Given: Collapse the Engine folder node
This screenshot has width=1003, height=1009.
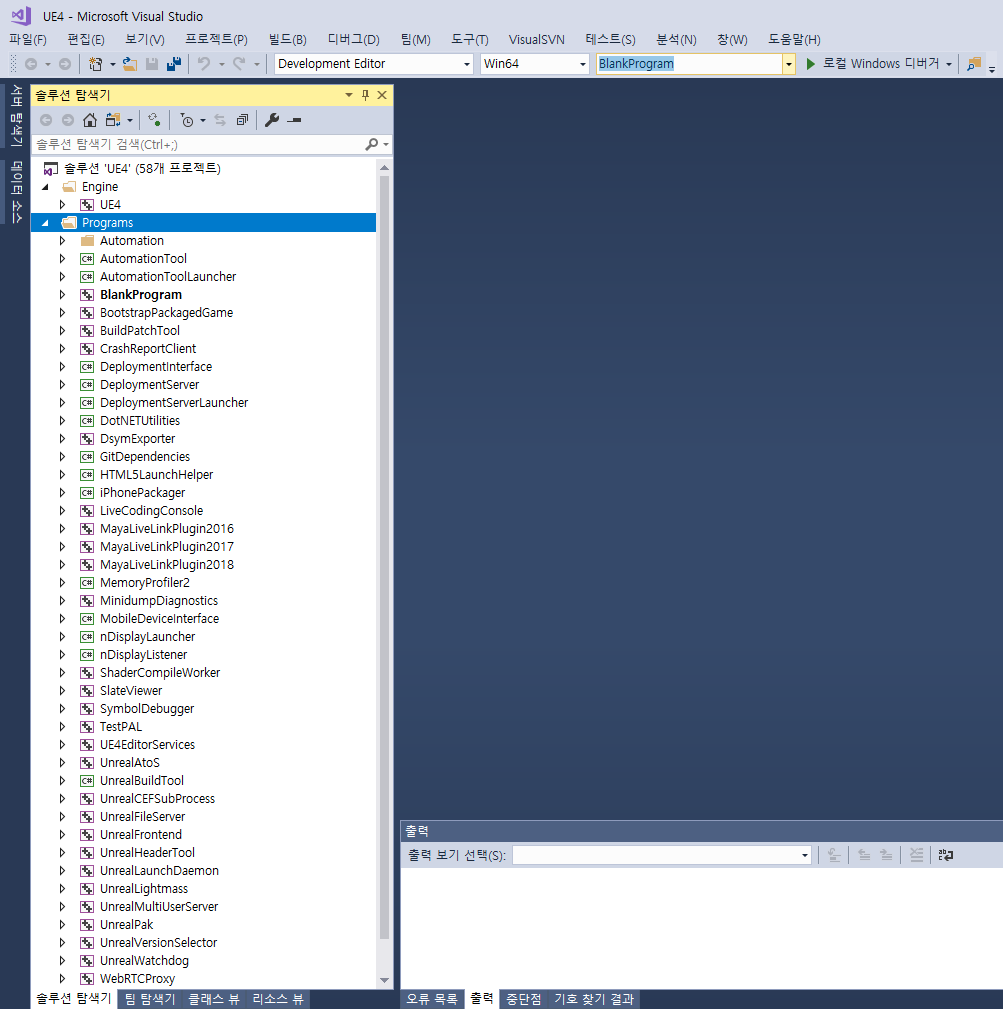Looking at the screenshot, I should pyautogui.click(x=45, y=187).
